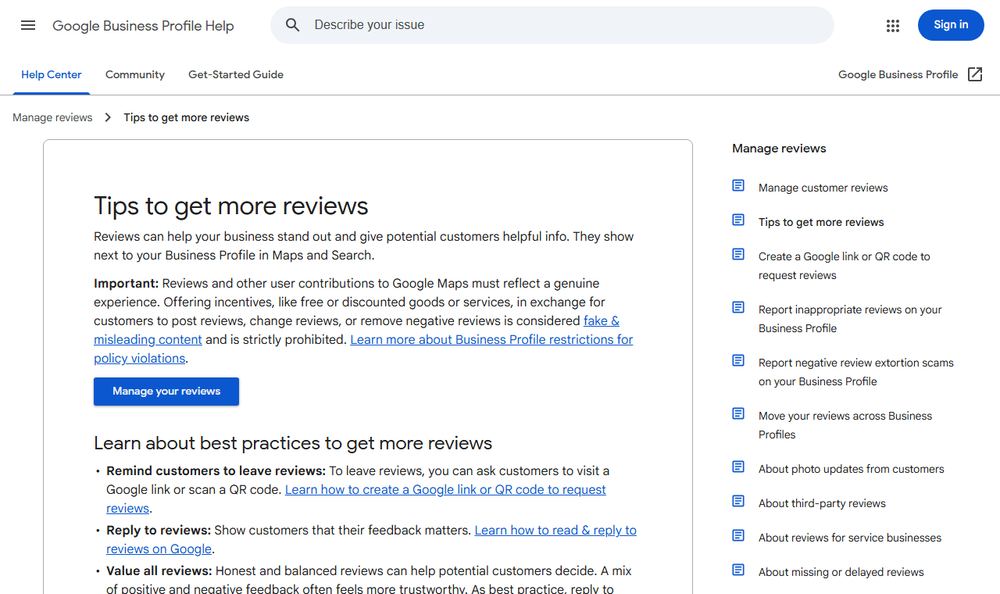Open Report negative review extortion scams article

[856, 371]
